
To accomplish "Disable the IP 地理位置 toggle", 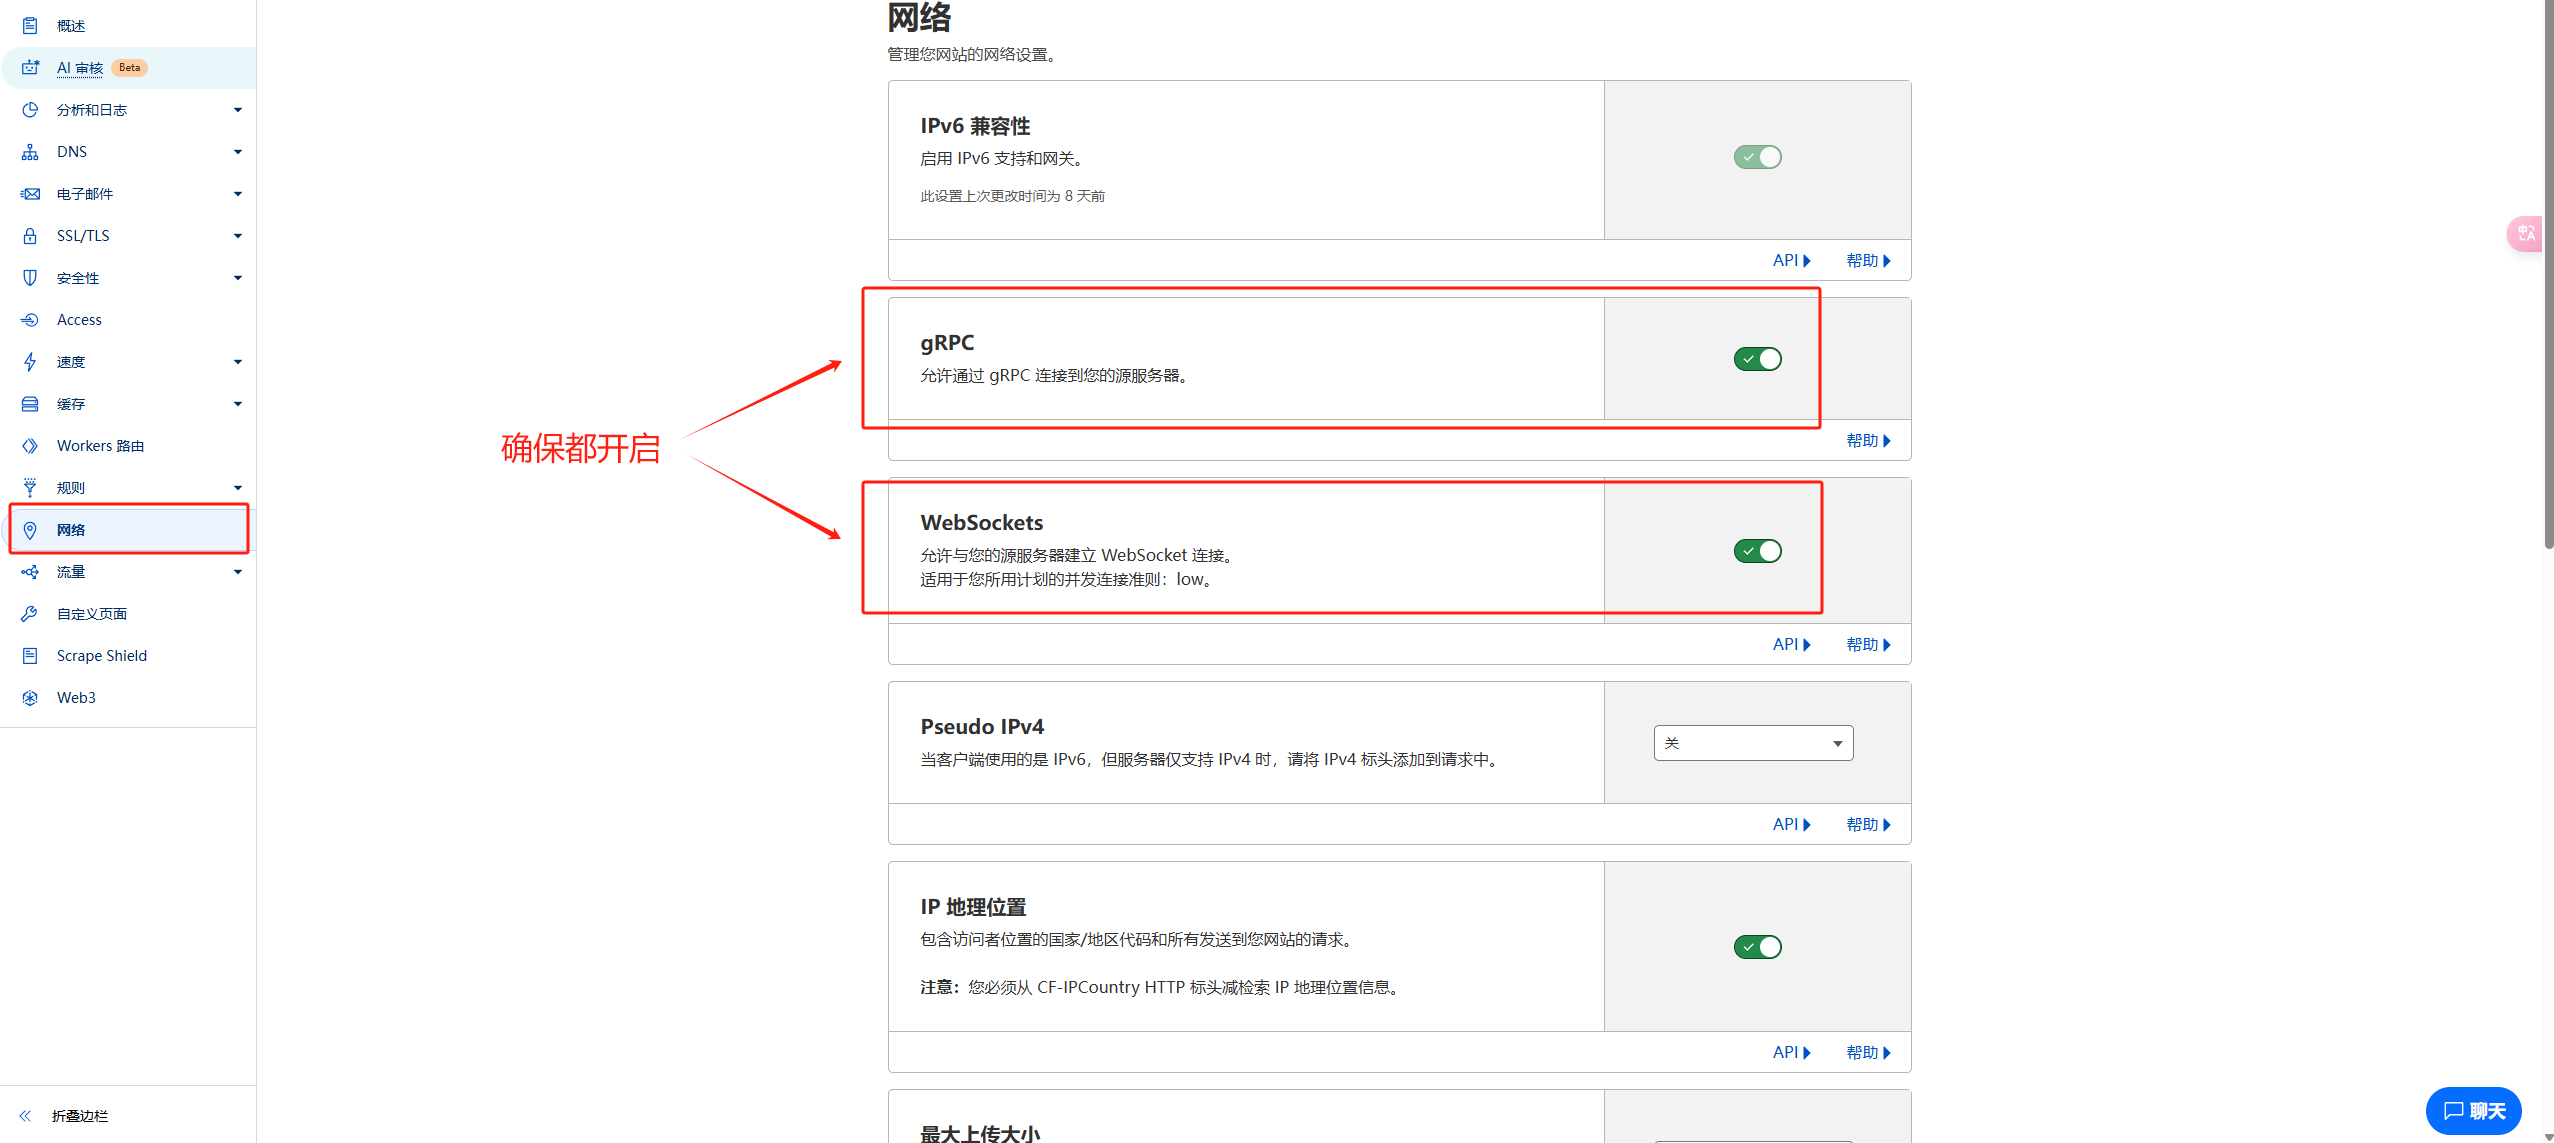I will (1757, 947).
